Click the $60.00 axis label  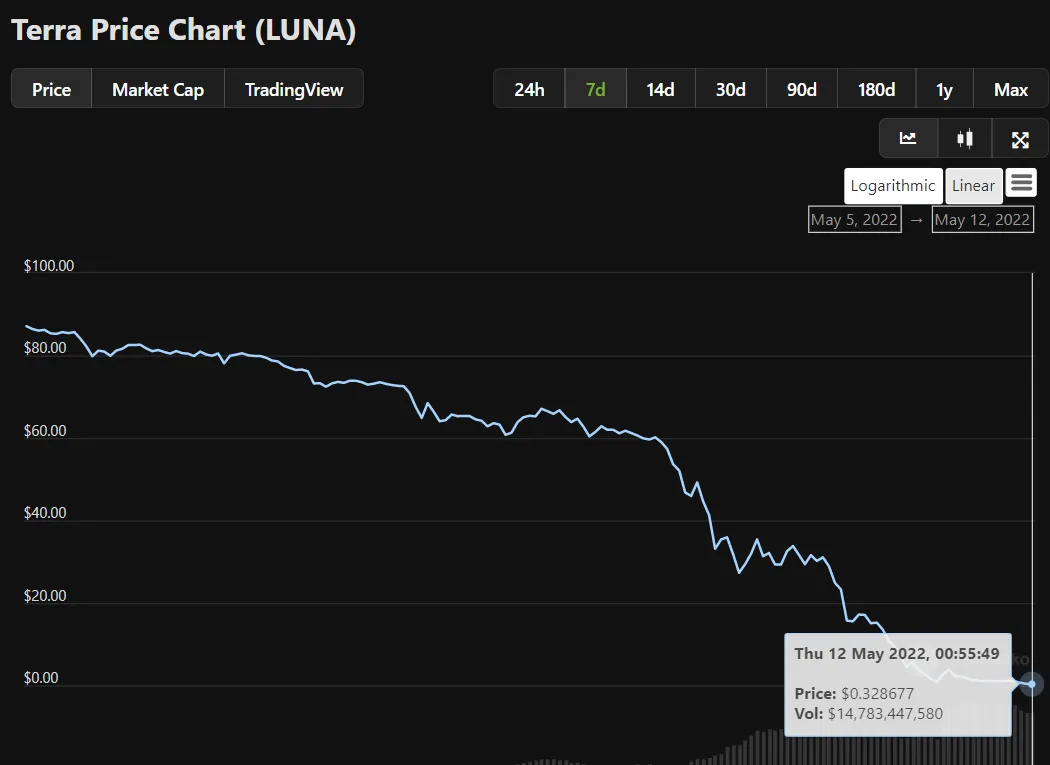(45, 431)
